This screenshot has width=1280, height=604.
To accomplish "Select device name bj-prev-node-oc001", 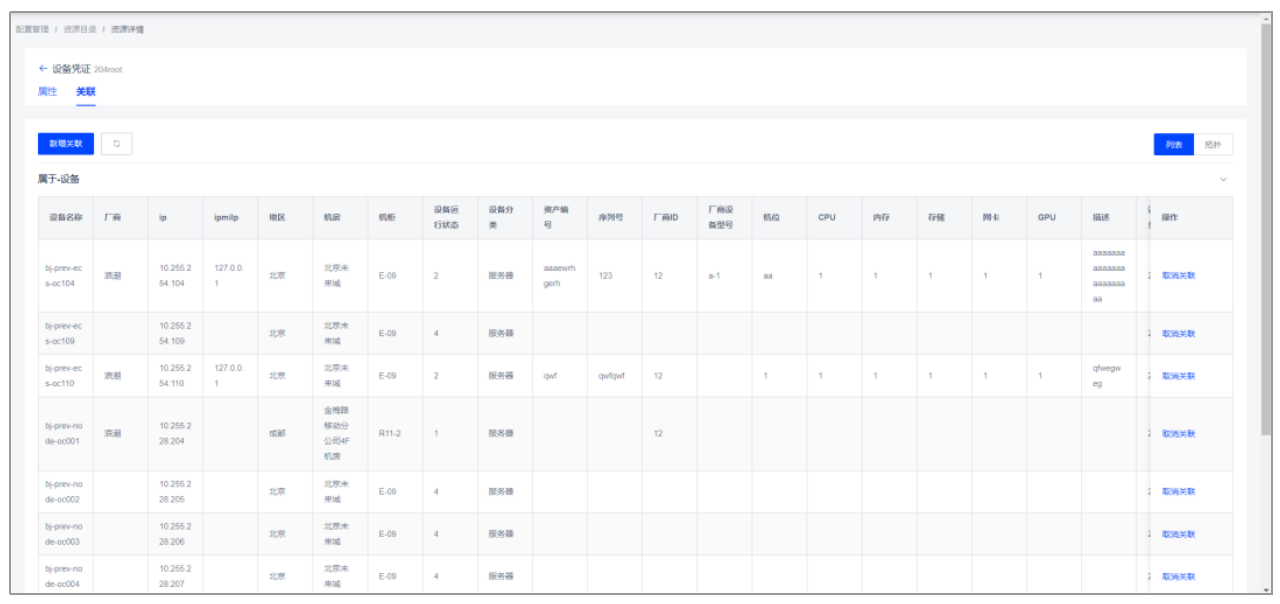I will [x=64, y=434].
